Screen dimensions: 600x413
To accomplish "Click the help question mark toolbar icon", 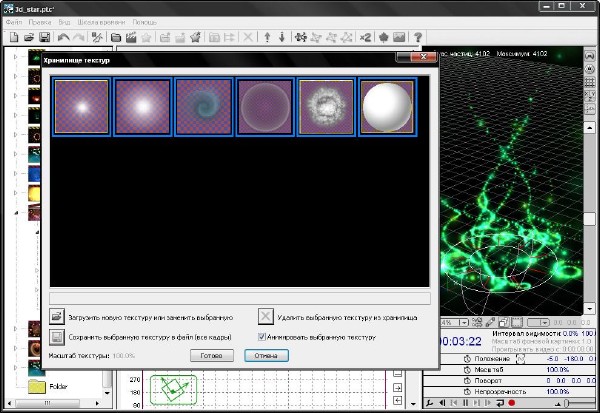I will (x=419, y=37).
